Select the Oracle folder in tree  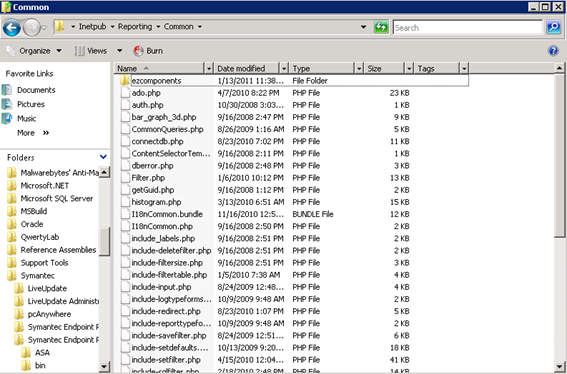[x=32, y=224]
